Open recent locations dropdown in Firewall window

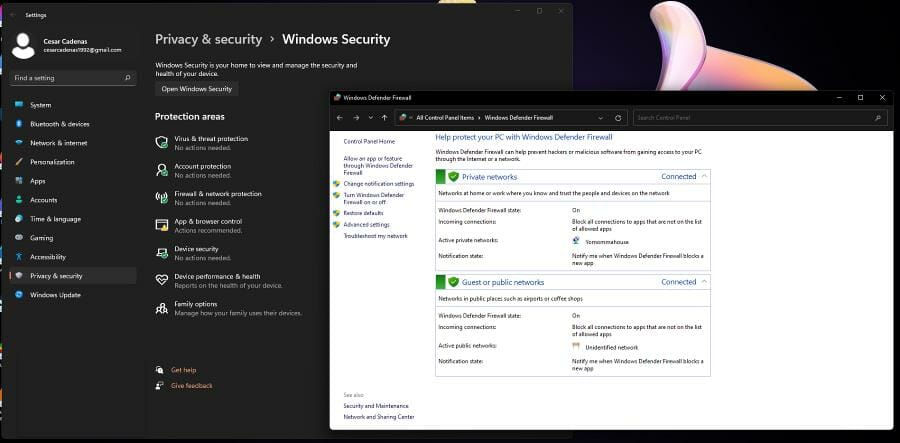[x=370, y=118]
